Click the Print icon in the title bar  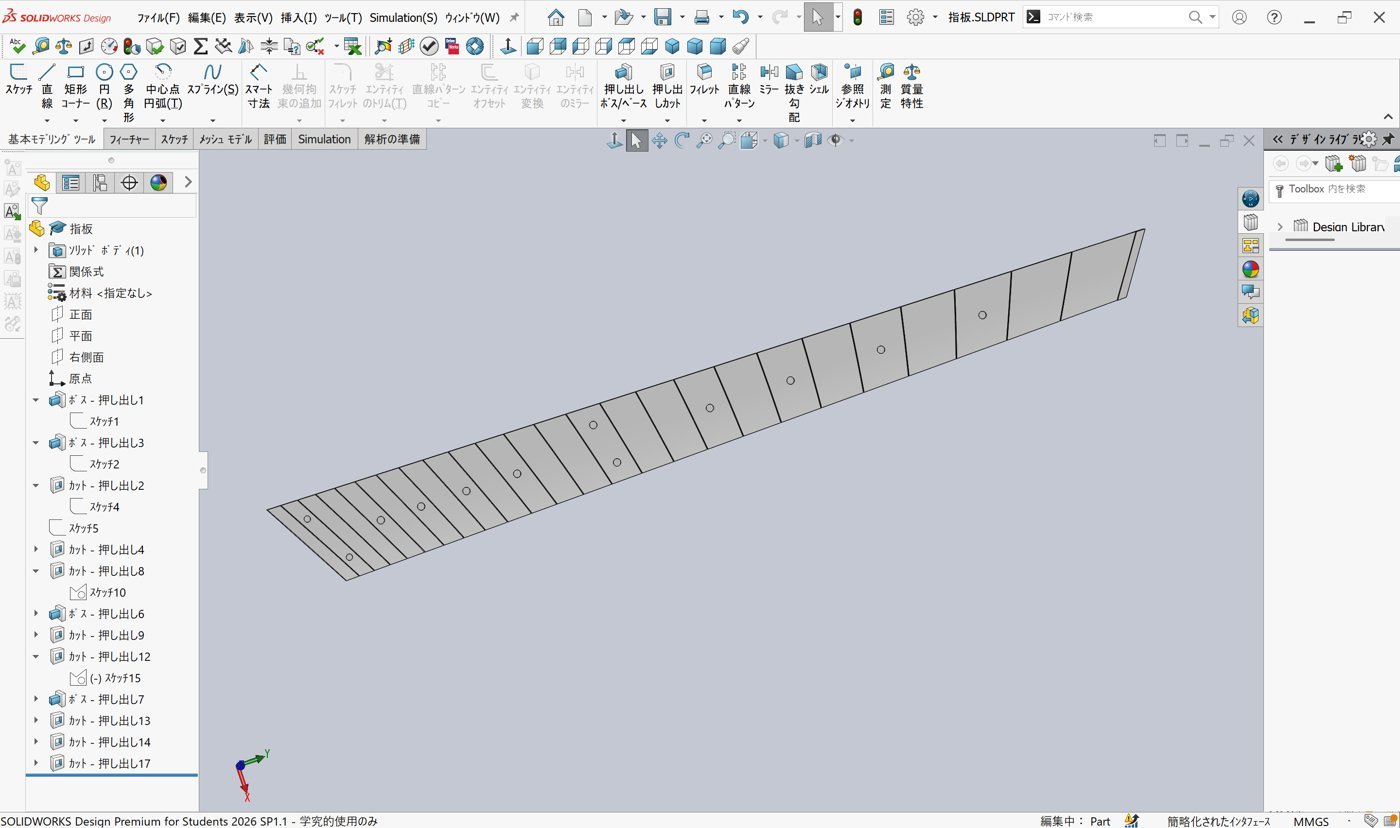(702, 17)
